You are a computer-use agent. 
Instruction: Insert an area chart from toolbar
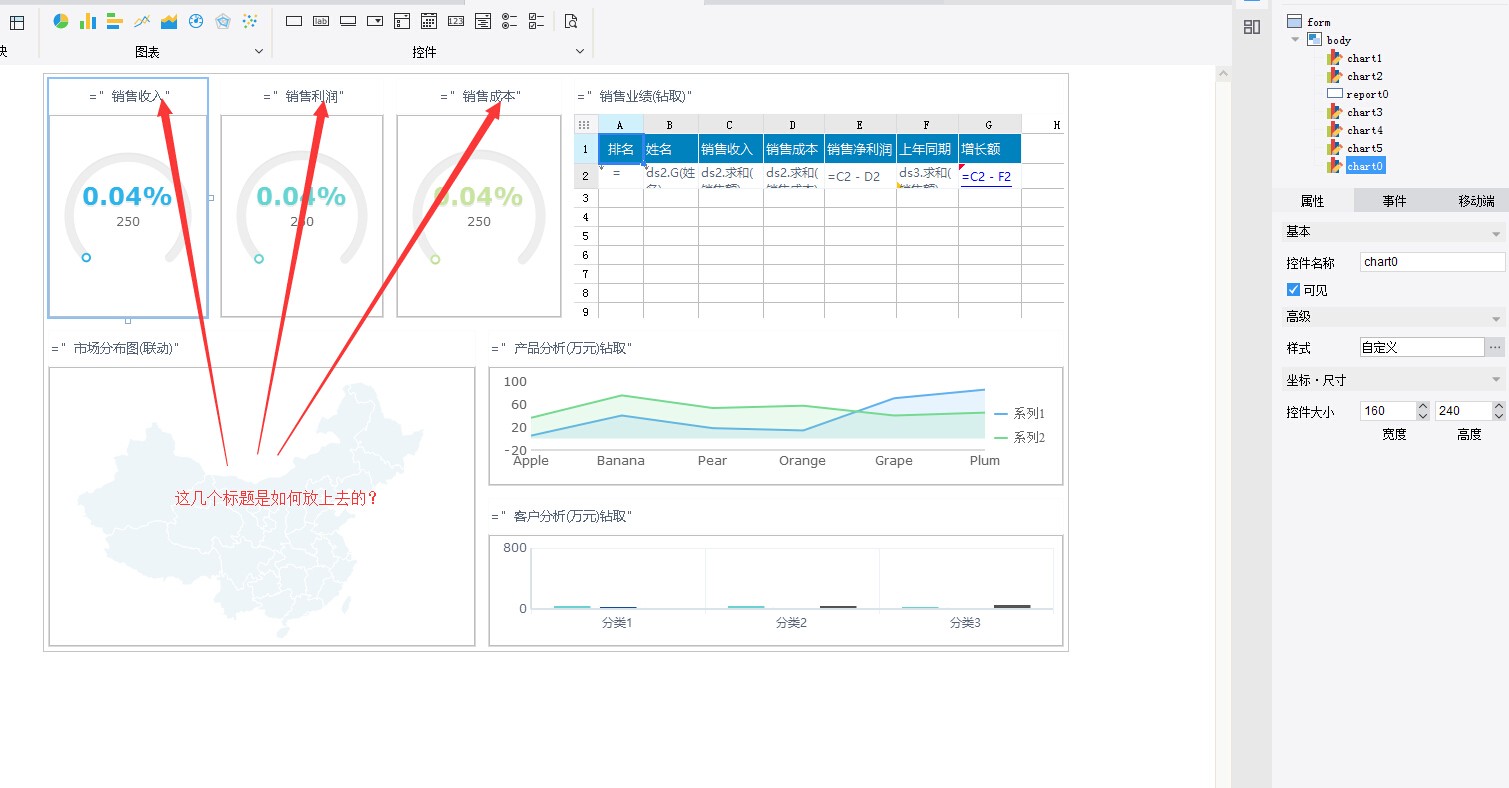pos(169,21)
